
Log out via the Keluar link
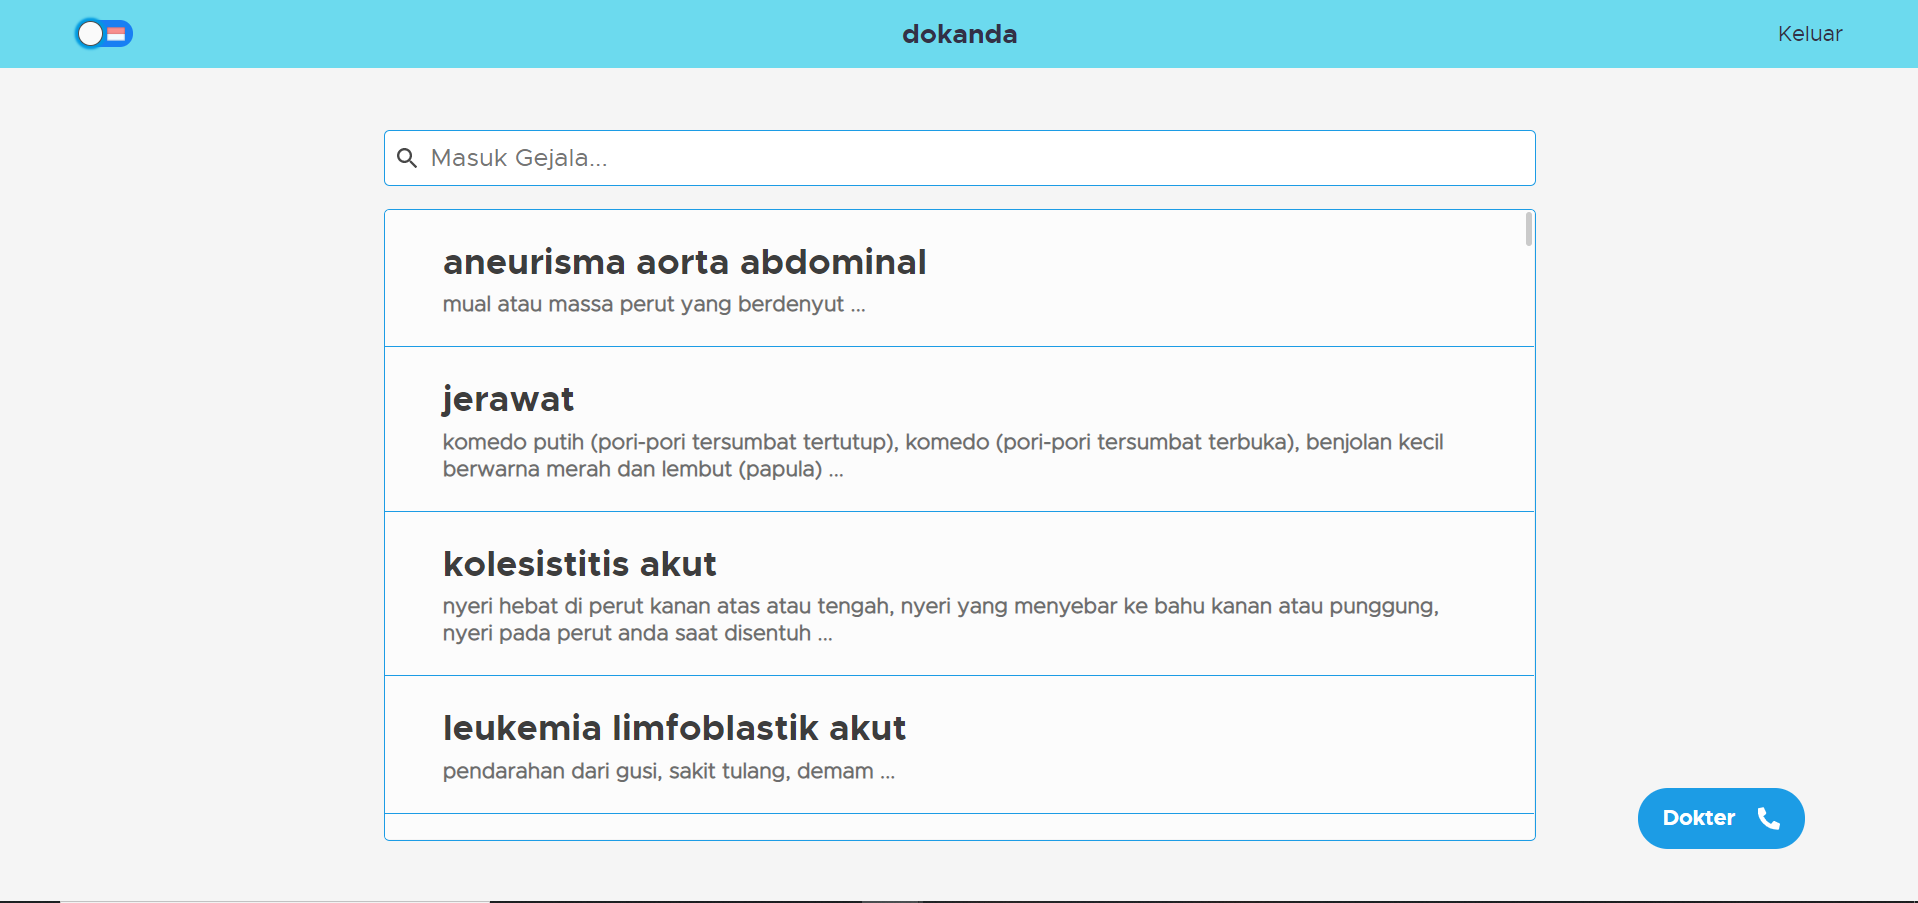[1809, 34]
